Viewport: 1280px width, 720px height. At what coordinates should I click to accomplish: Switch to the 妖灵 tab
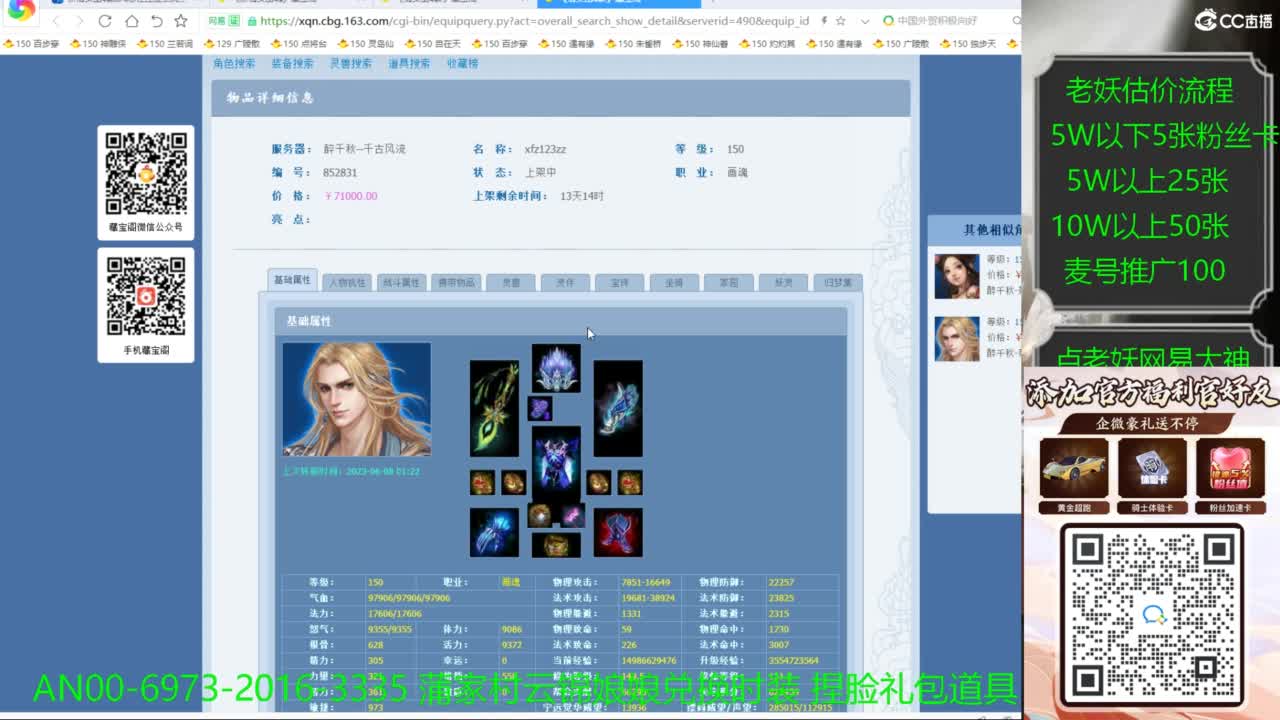point(783,282)
